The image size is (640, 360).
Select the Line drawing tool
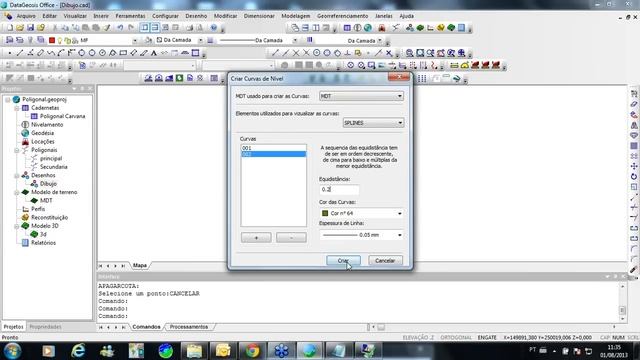[x=20, y=53]
